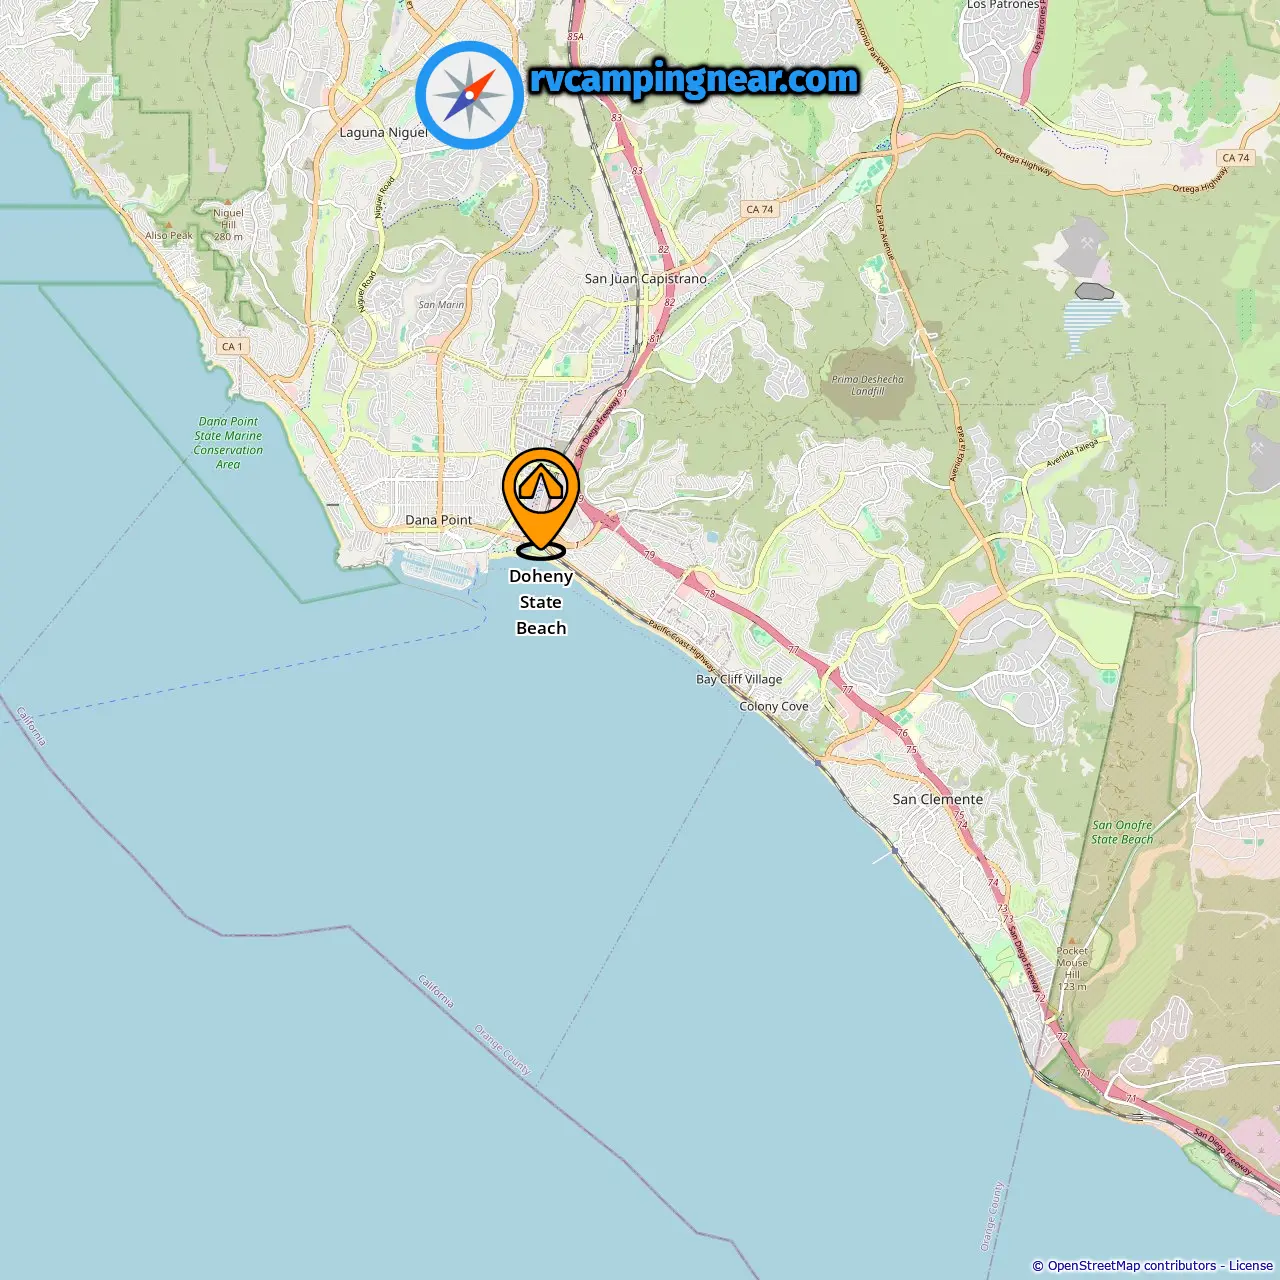The image size is (1280, 1280).
Task: Open OpenStreetMap contributors link
Action: point(1132,1266)
